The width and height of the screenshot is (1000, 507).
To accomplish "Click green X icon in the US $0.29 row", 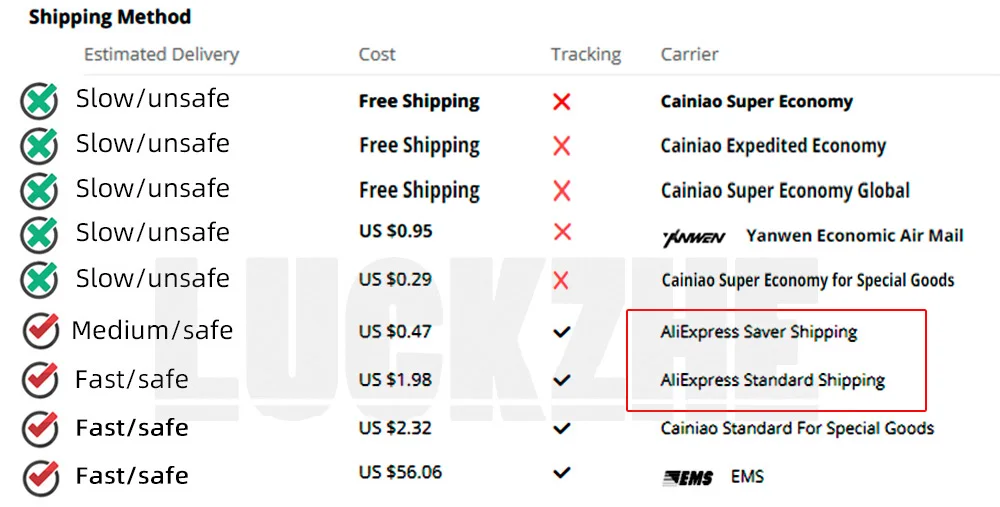I will 39,281.
